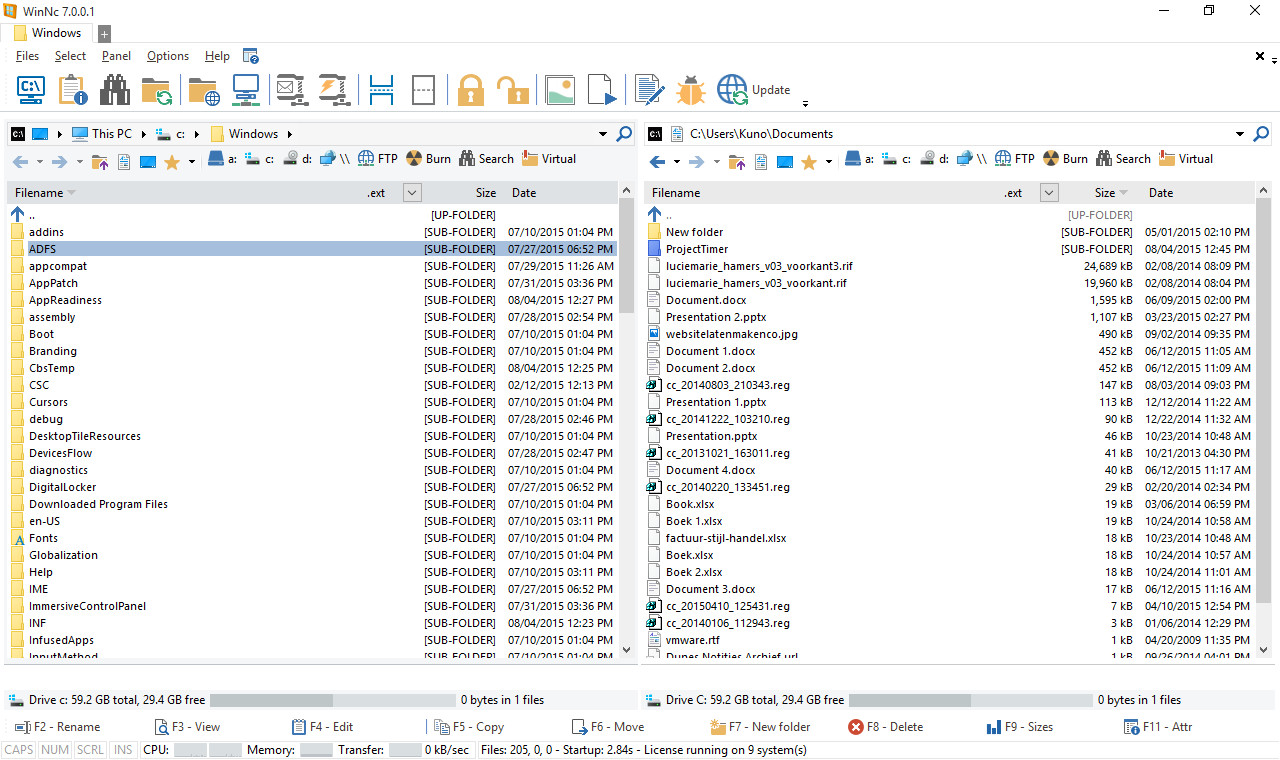Screen dimensions: 1280x760
Task: Switch left panel to drive d:
Action: (296, 159)
